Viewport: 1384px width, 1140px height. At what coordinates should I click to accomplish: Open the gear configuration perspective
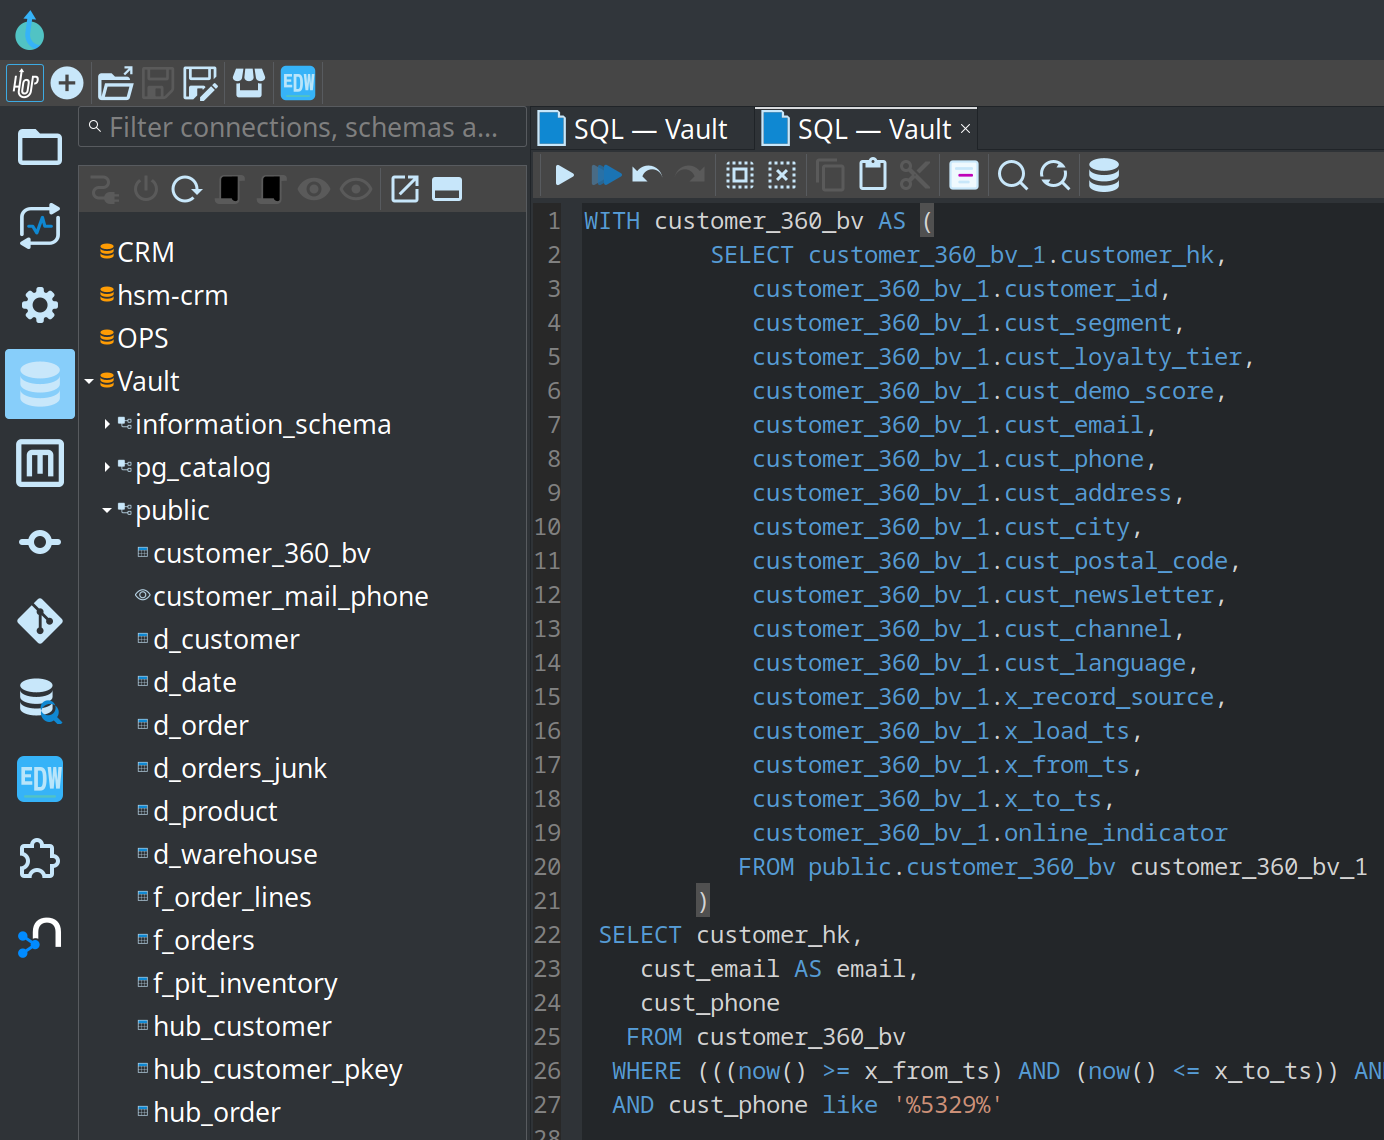[40, 304]
